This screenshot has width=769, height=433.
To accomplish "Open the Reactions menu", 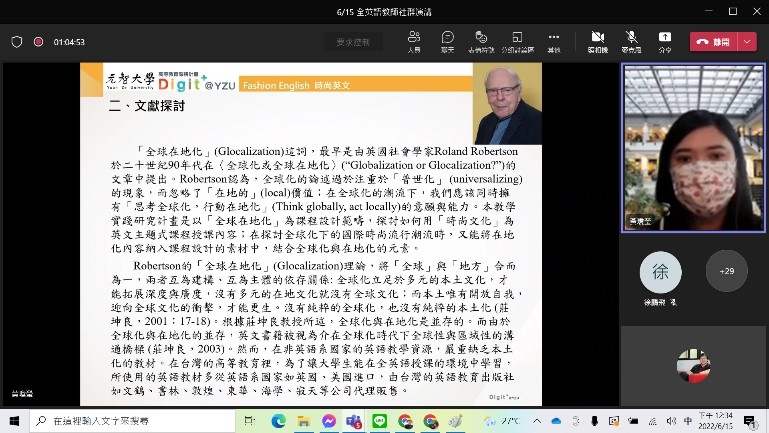I will point(481,41).
